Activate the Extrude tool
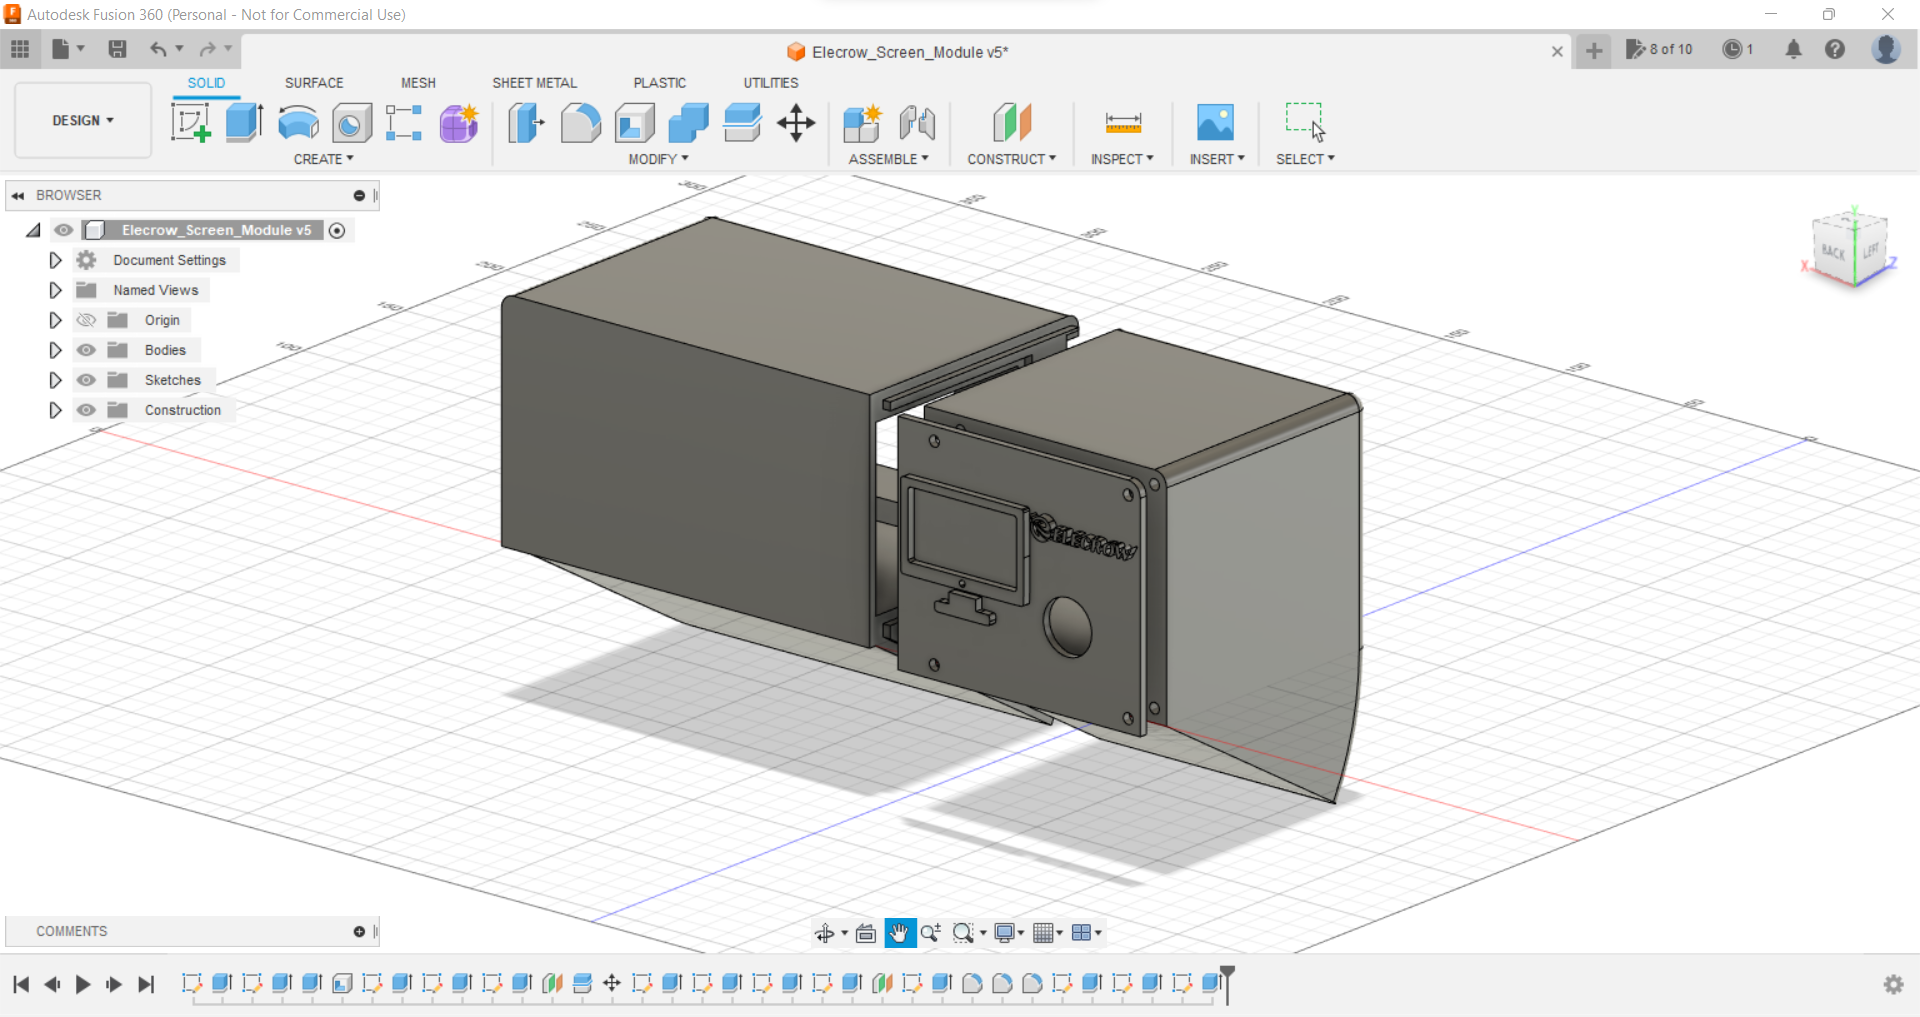1920x1017 pixels. click(244, 122)
